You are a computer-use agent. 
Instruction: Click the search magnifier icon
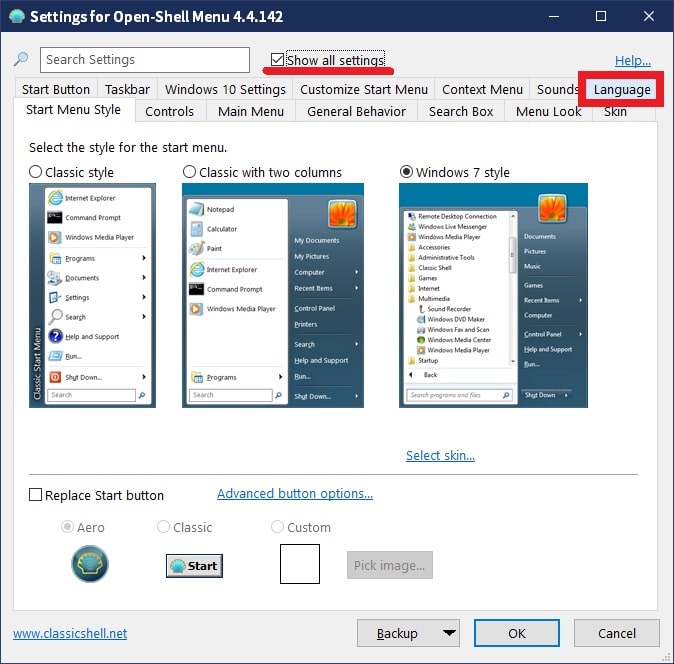click(21, 59)
